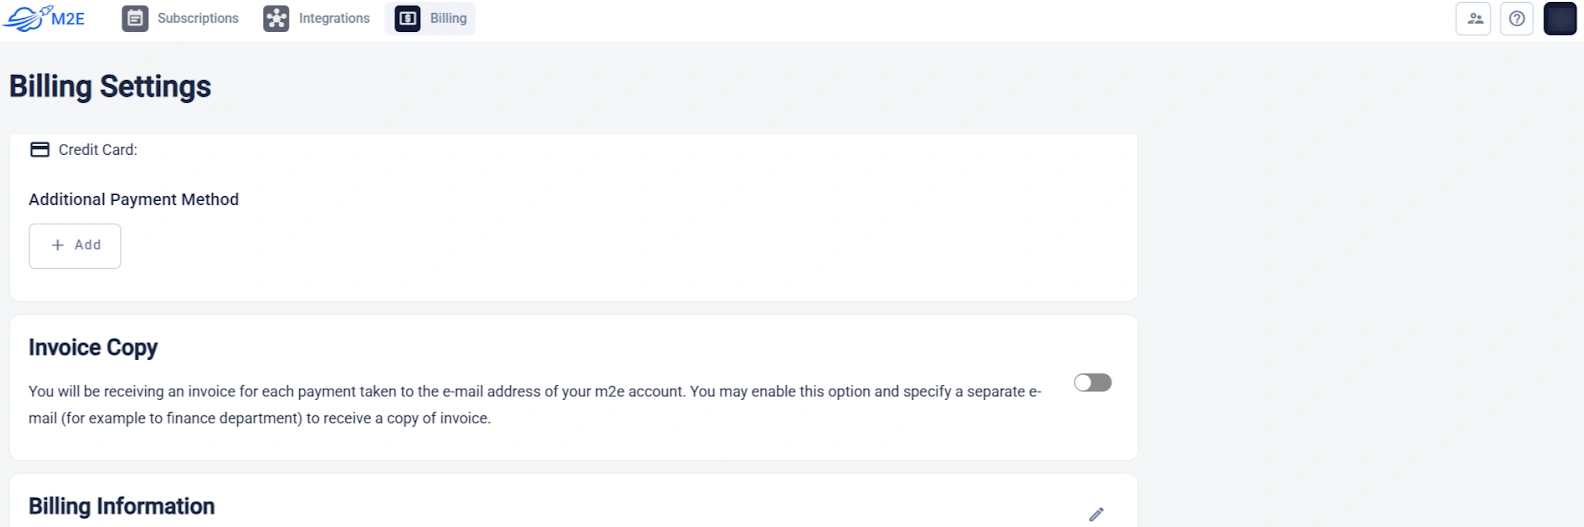
Task: Click the Integrations network icon
Action: pyautogui.click(x=276, y=18)
